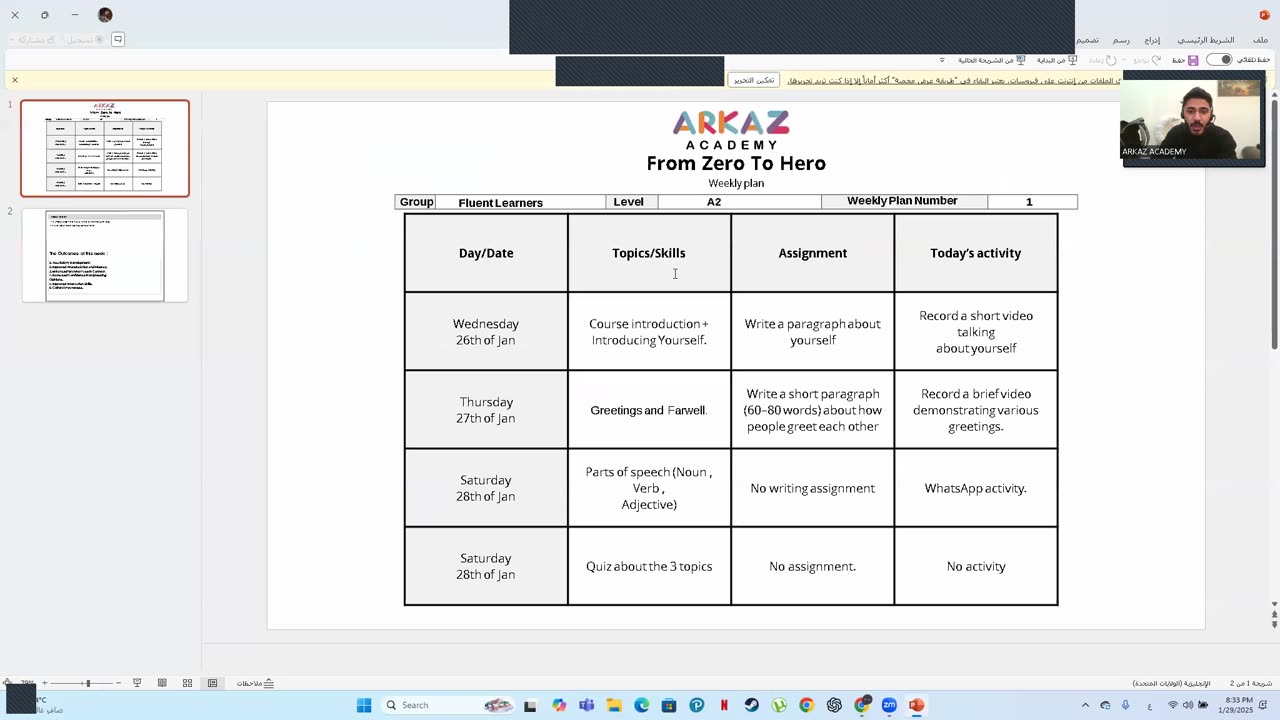Open the Windows Start menu
The width and height of the screenshot is (1280, 720).
pyautogui.click(x=364, y=705)
